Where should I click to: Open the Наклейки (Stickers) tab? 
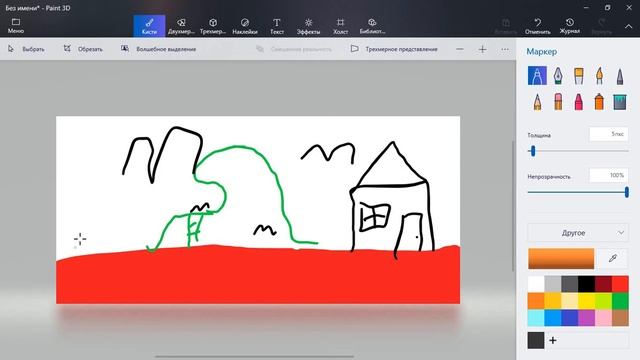[245, 26]
